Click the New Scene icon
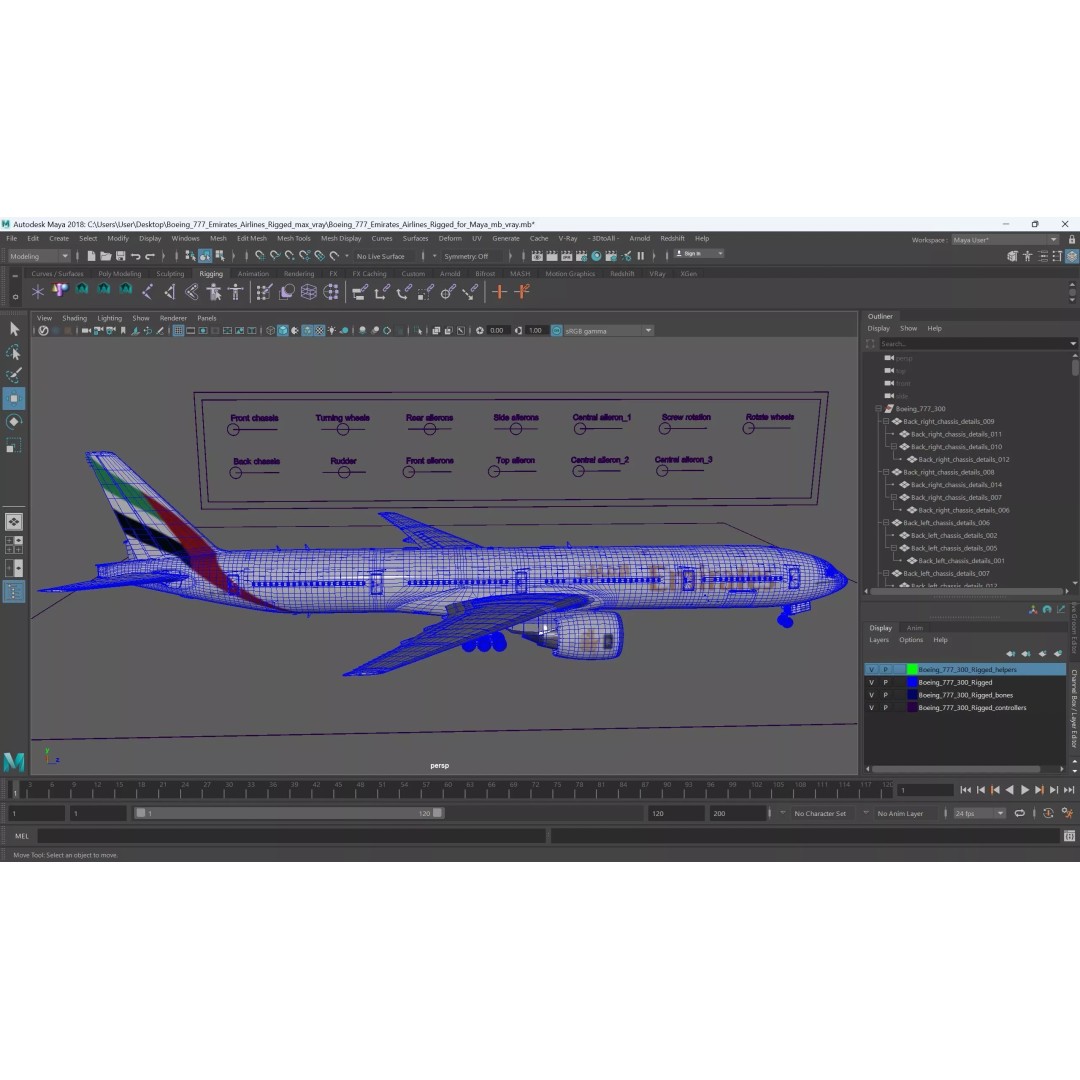 [x=91, y=256]
